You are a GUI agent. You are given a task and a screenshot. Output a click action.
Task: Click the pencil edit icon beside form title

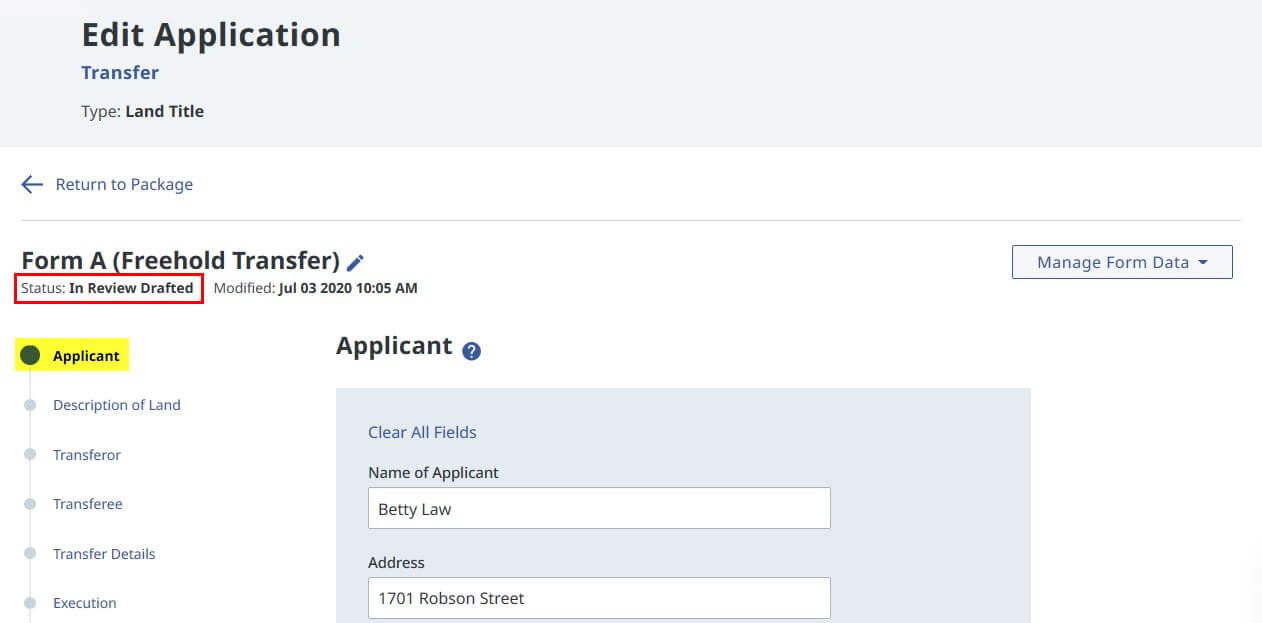355,263
